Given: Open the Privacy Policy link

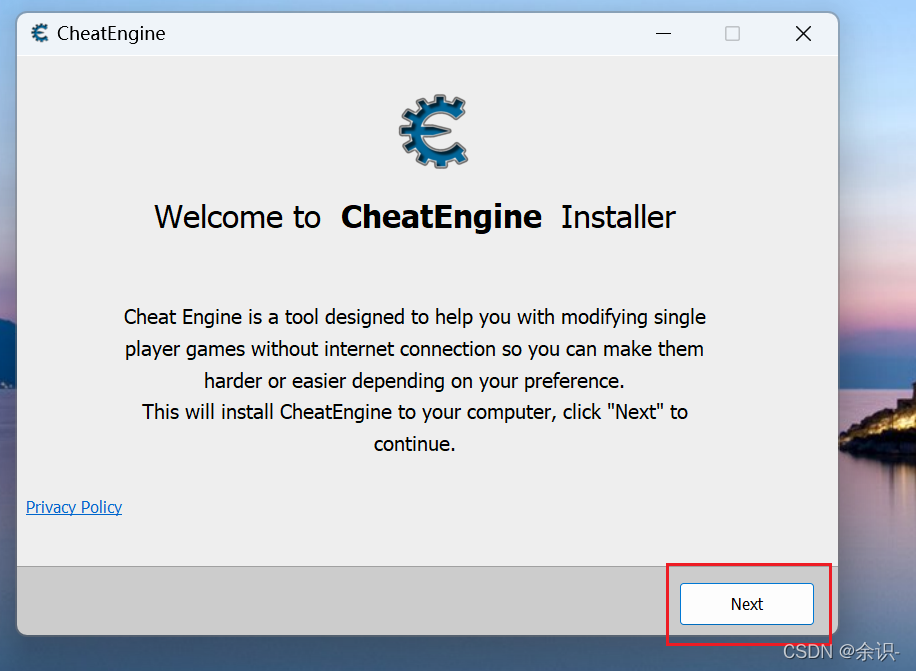Looking at the screenshot, I should coord(74,507).
